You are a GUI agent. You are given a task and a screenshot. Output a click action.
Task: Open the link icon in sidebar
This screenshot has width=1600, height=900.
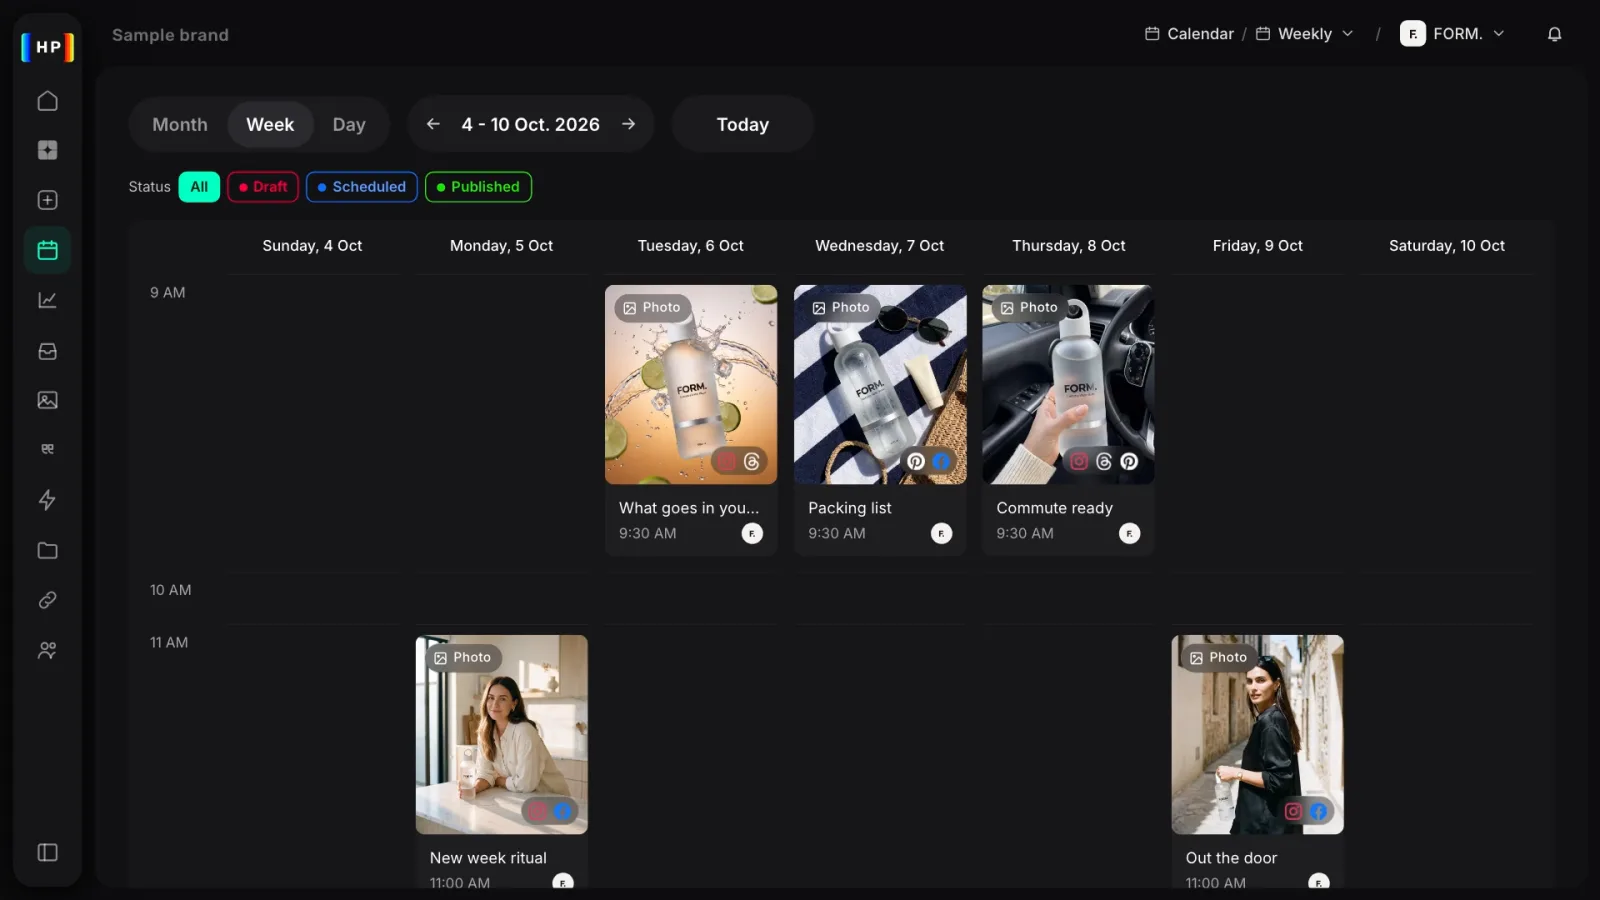tap(47, 600)
